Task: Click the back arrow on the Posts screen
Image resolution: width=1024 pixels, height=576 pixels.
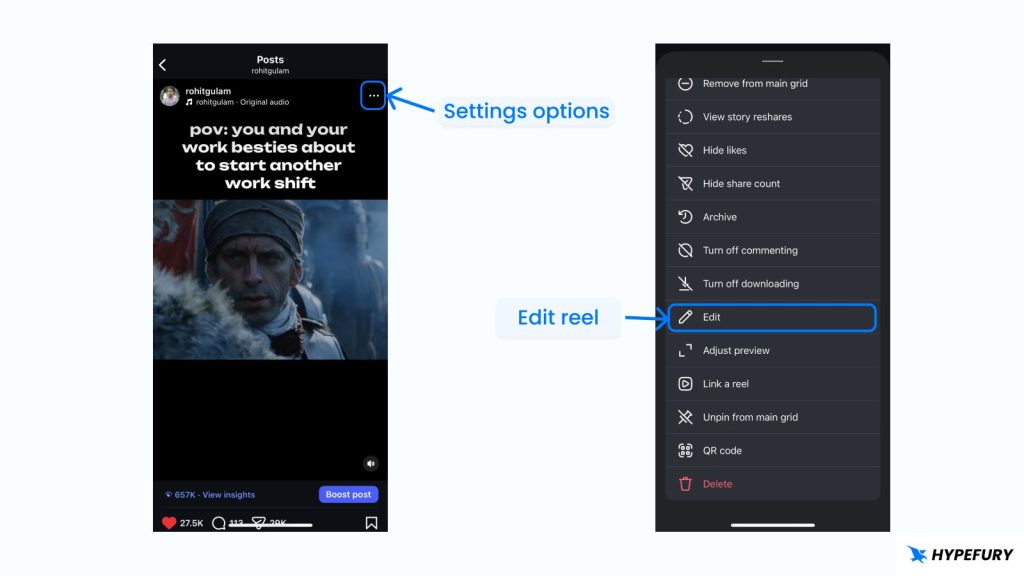Action: [x=162, y=64]
